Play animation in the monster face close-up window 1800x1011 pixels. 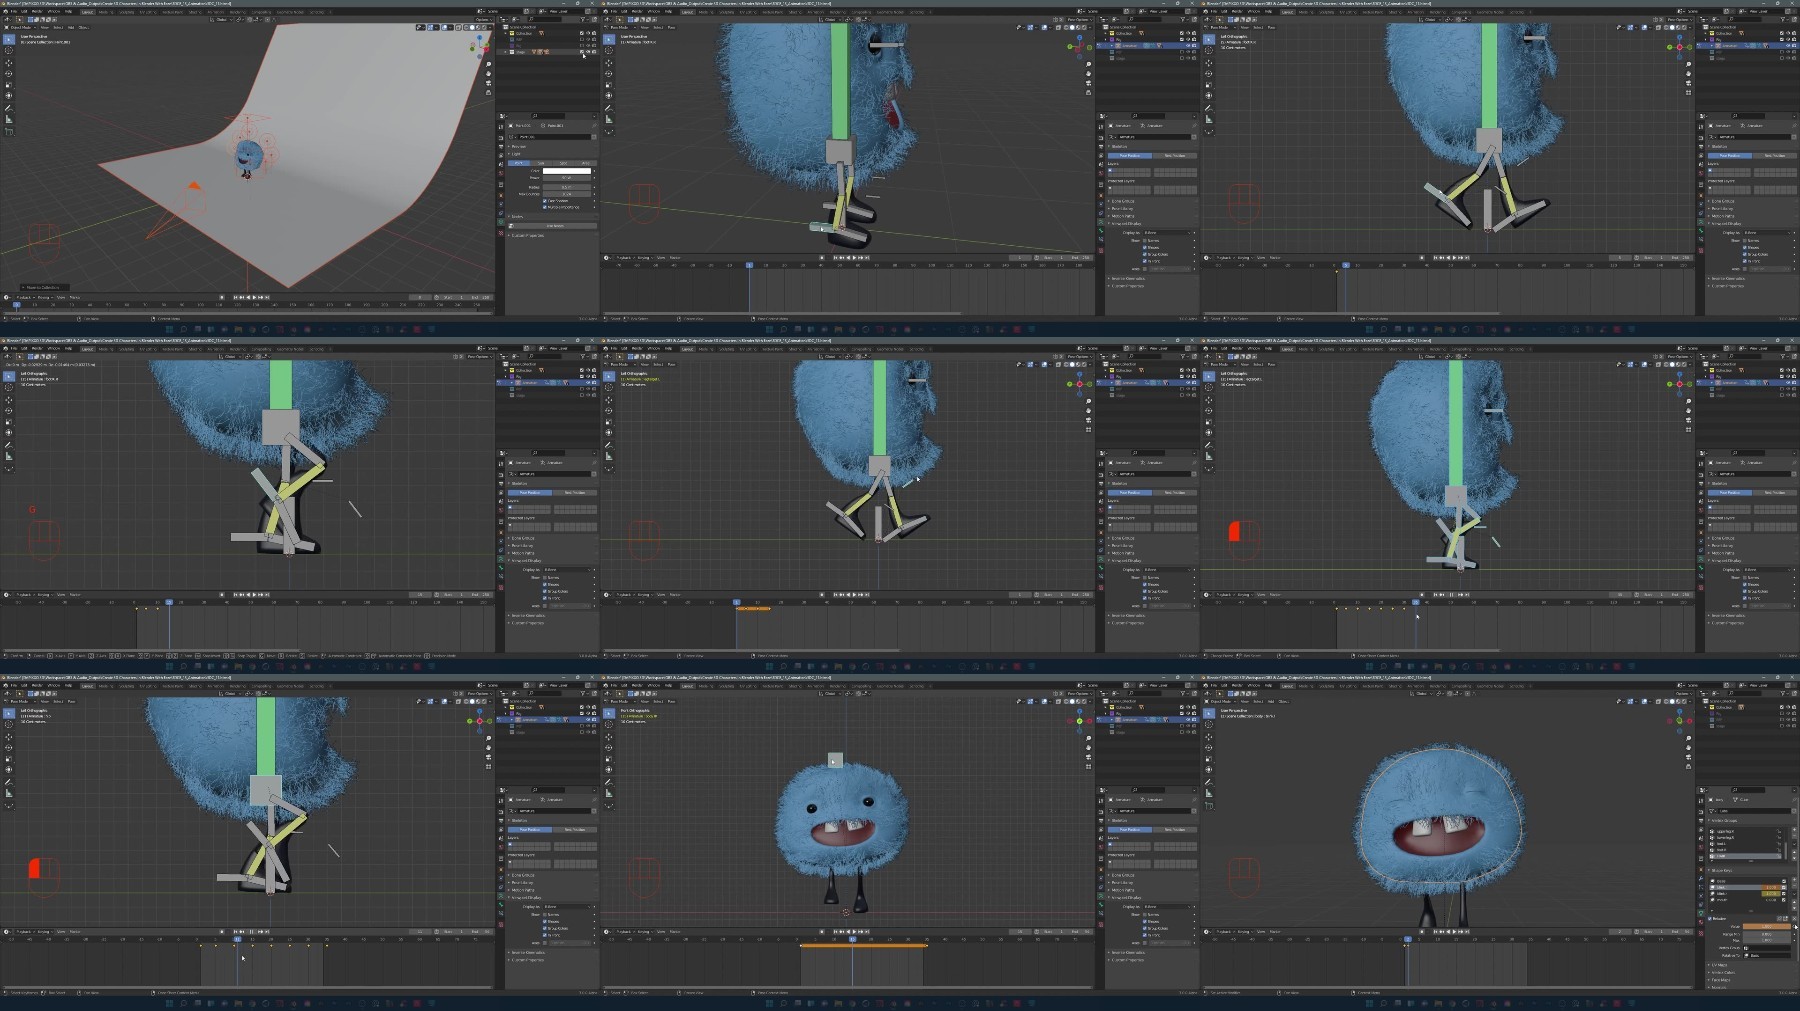coord(1454,931)
